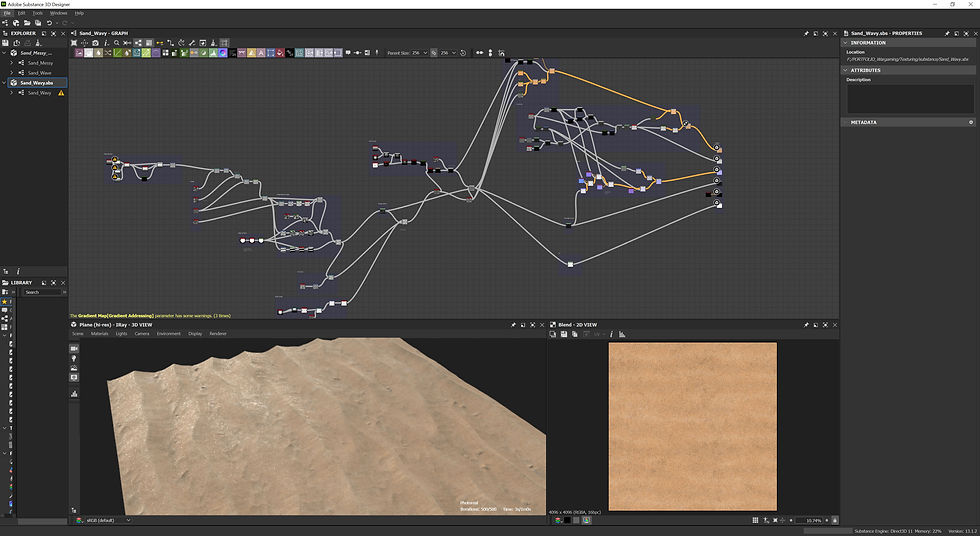Collapse the Sand_Messy package in Explorer

coord(4,53)
